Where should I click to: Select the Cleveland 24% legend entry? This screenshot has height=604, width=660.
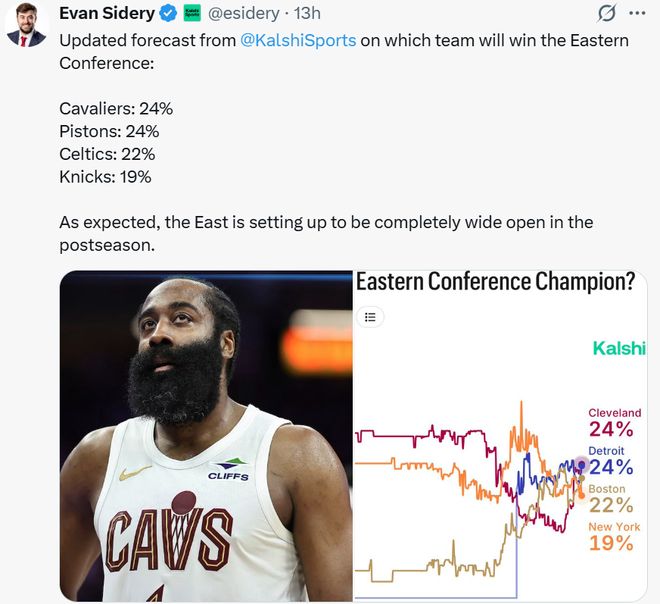(x=612, y=424)
